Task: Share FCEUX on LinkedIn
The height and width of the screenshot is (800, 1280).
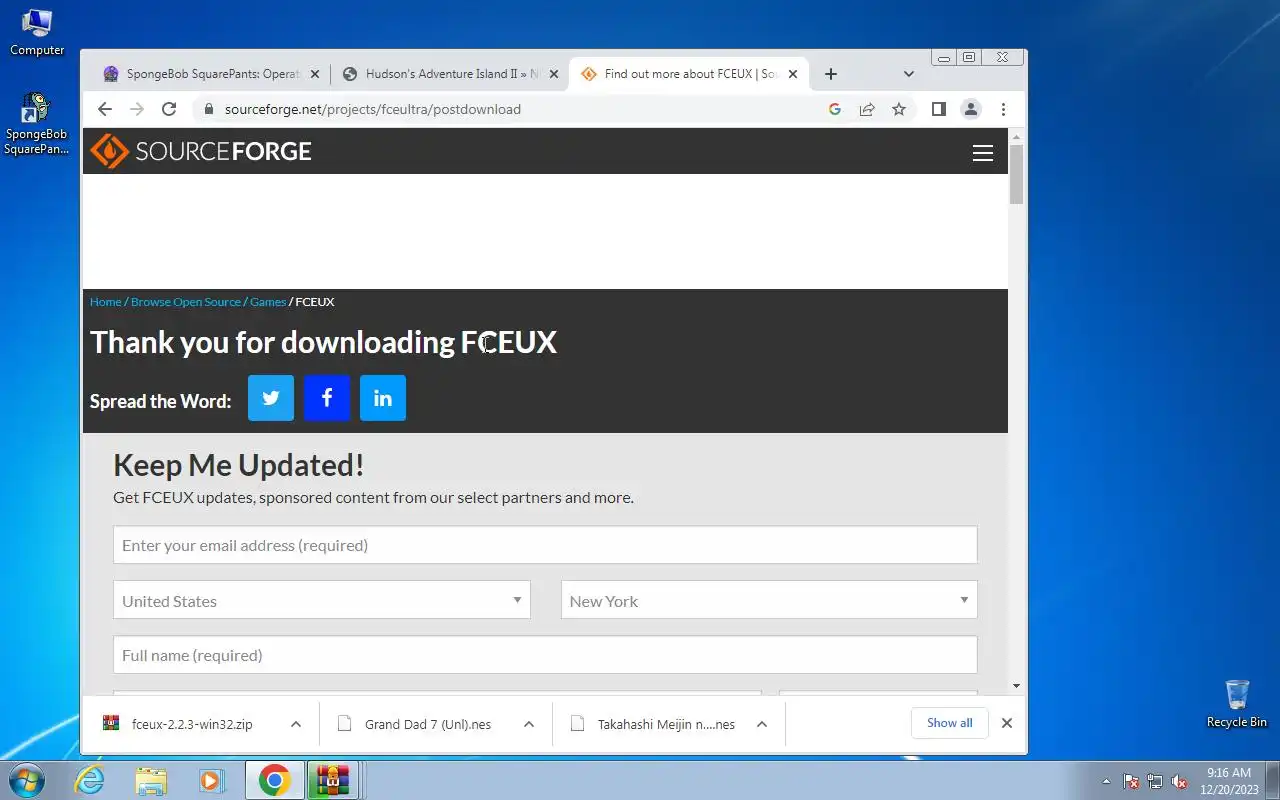Action: coord(383,398)
